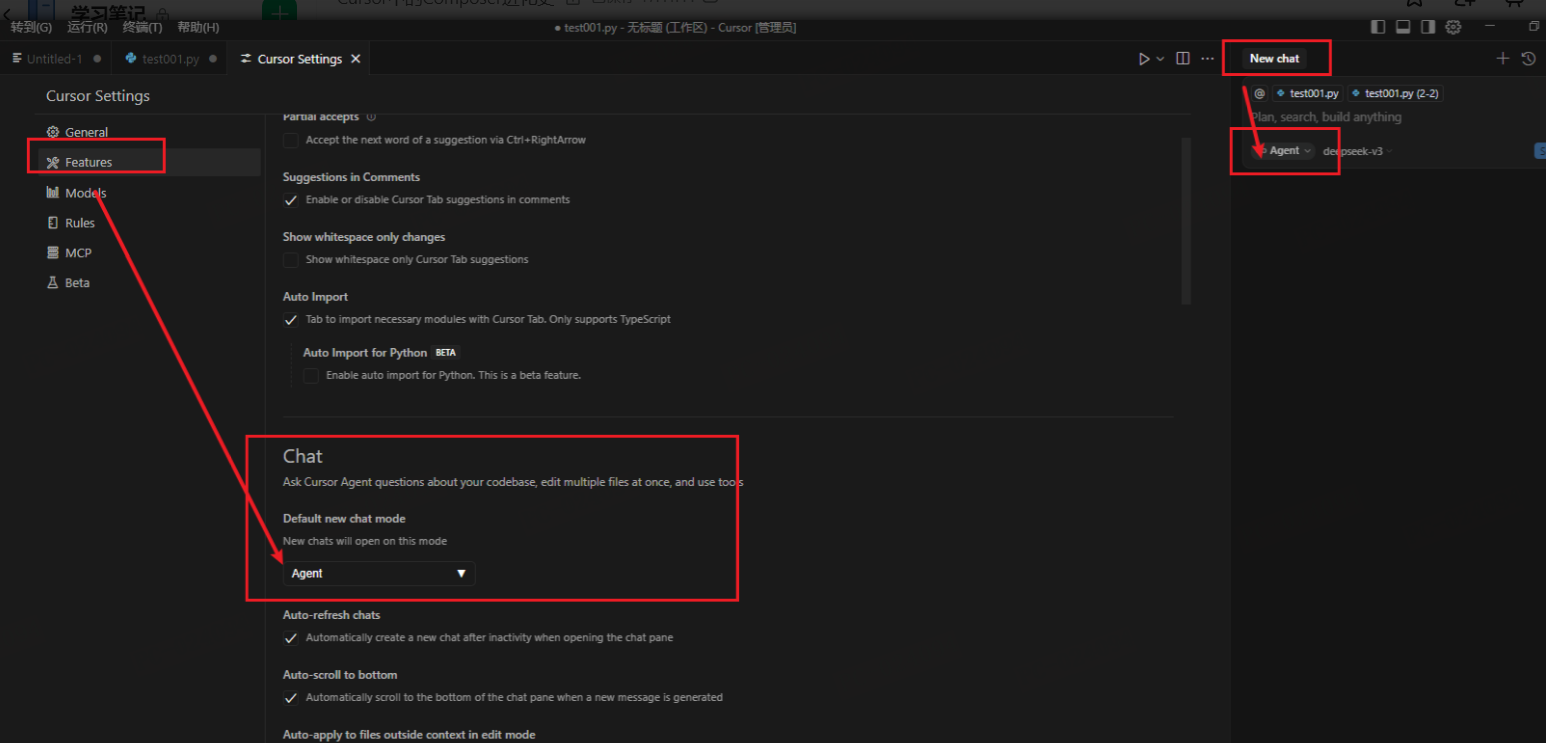
Task: Open Rules settings section
Action: [x=150, y=223]
